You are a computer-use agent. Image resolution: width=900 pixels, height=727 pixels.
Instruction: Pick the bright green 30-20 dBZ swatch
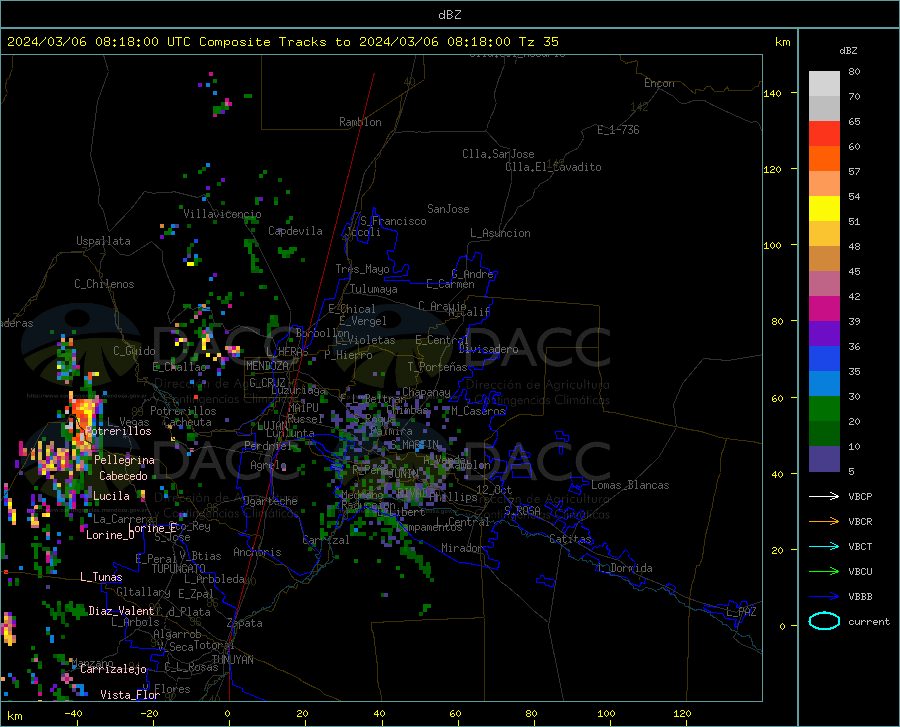pyautogui.click(x=824, y=409)
